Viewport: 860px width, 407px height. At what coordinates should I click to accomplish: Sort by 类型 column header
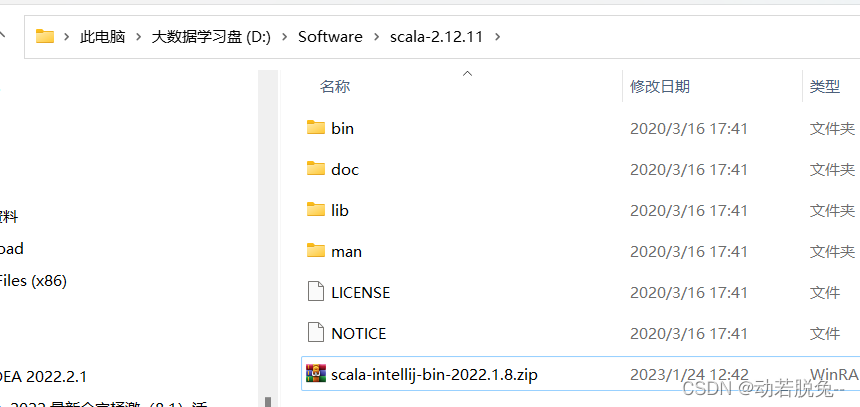(x=825, y=86)
